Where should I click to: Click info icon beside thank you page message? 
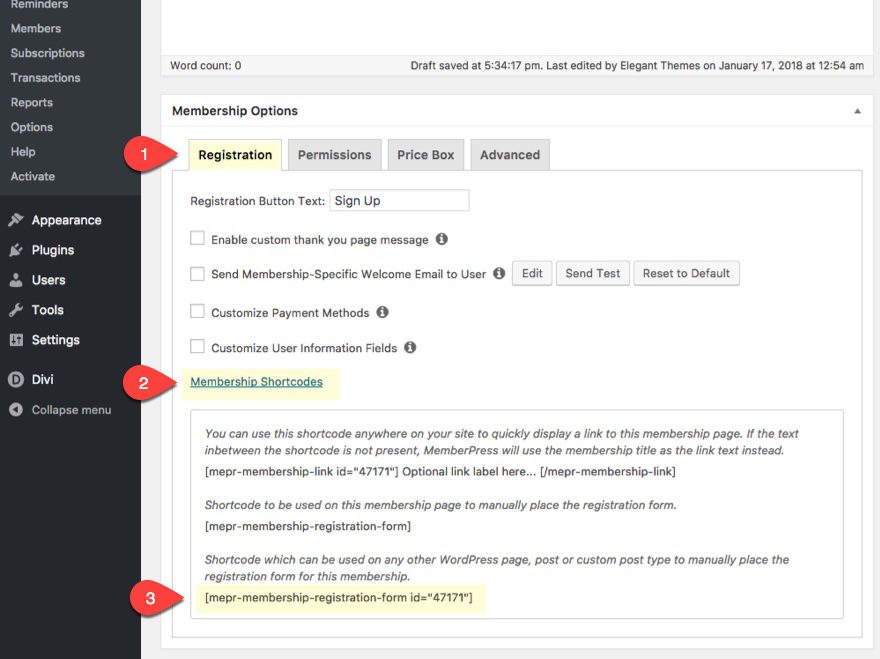(442, 239)
